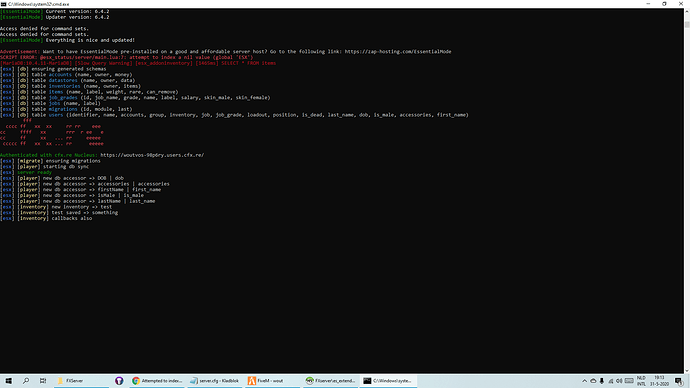
Task: Click 'lastName | last_name' accessor line
Action: coord(77,201)
